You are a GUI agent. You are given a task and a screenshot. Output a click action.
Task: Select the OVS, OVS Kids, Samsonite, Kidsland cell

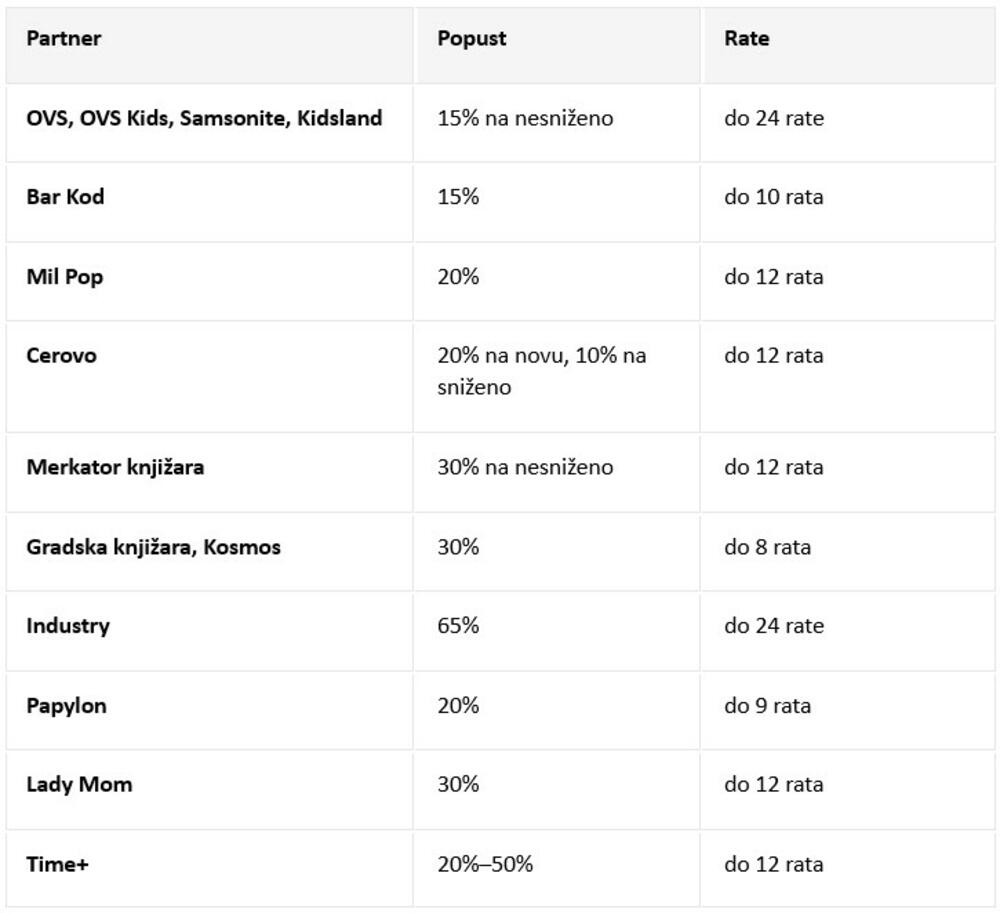coord(204,118)
